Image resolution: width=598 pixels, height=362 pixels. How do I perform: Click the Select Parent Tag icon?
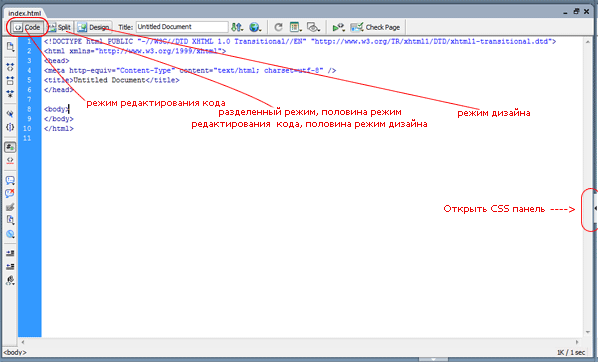(x=10, y=114)
